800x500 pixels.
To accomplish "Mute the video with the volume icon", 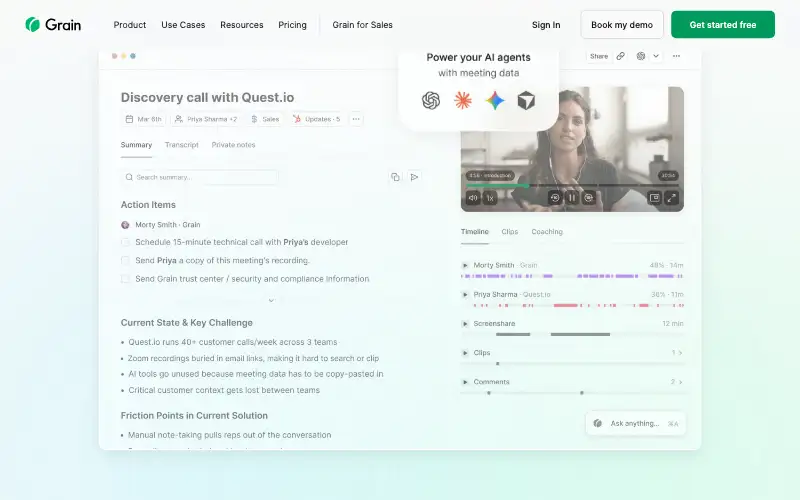I will click(x=473, y=197).
